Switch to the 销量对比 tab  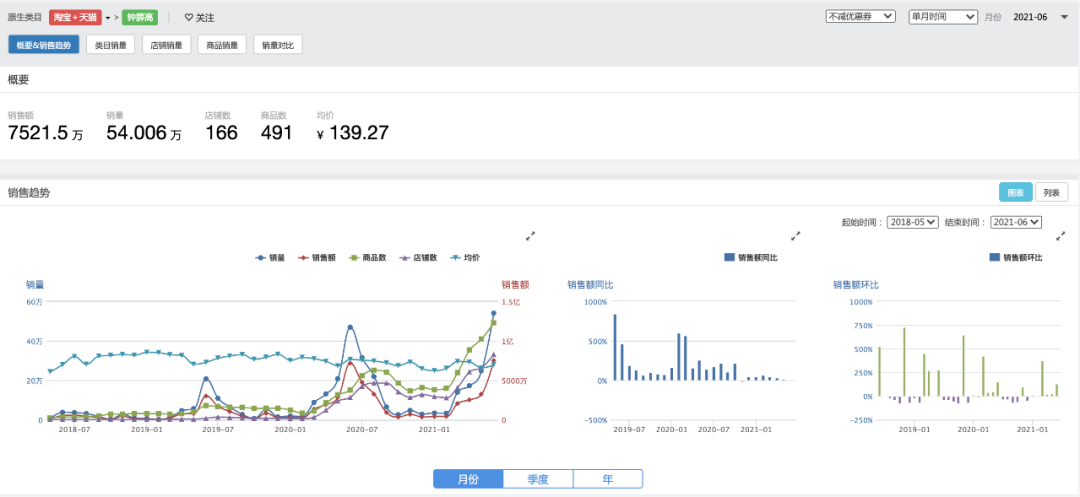point(278,45)
